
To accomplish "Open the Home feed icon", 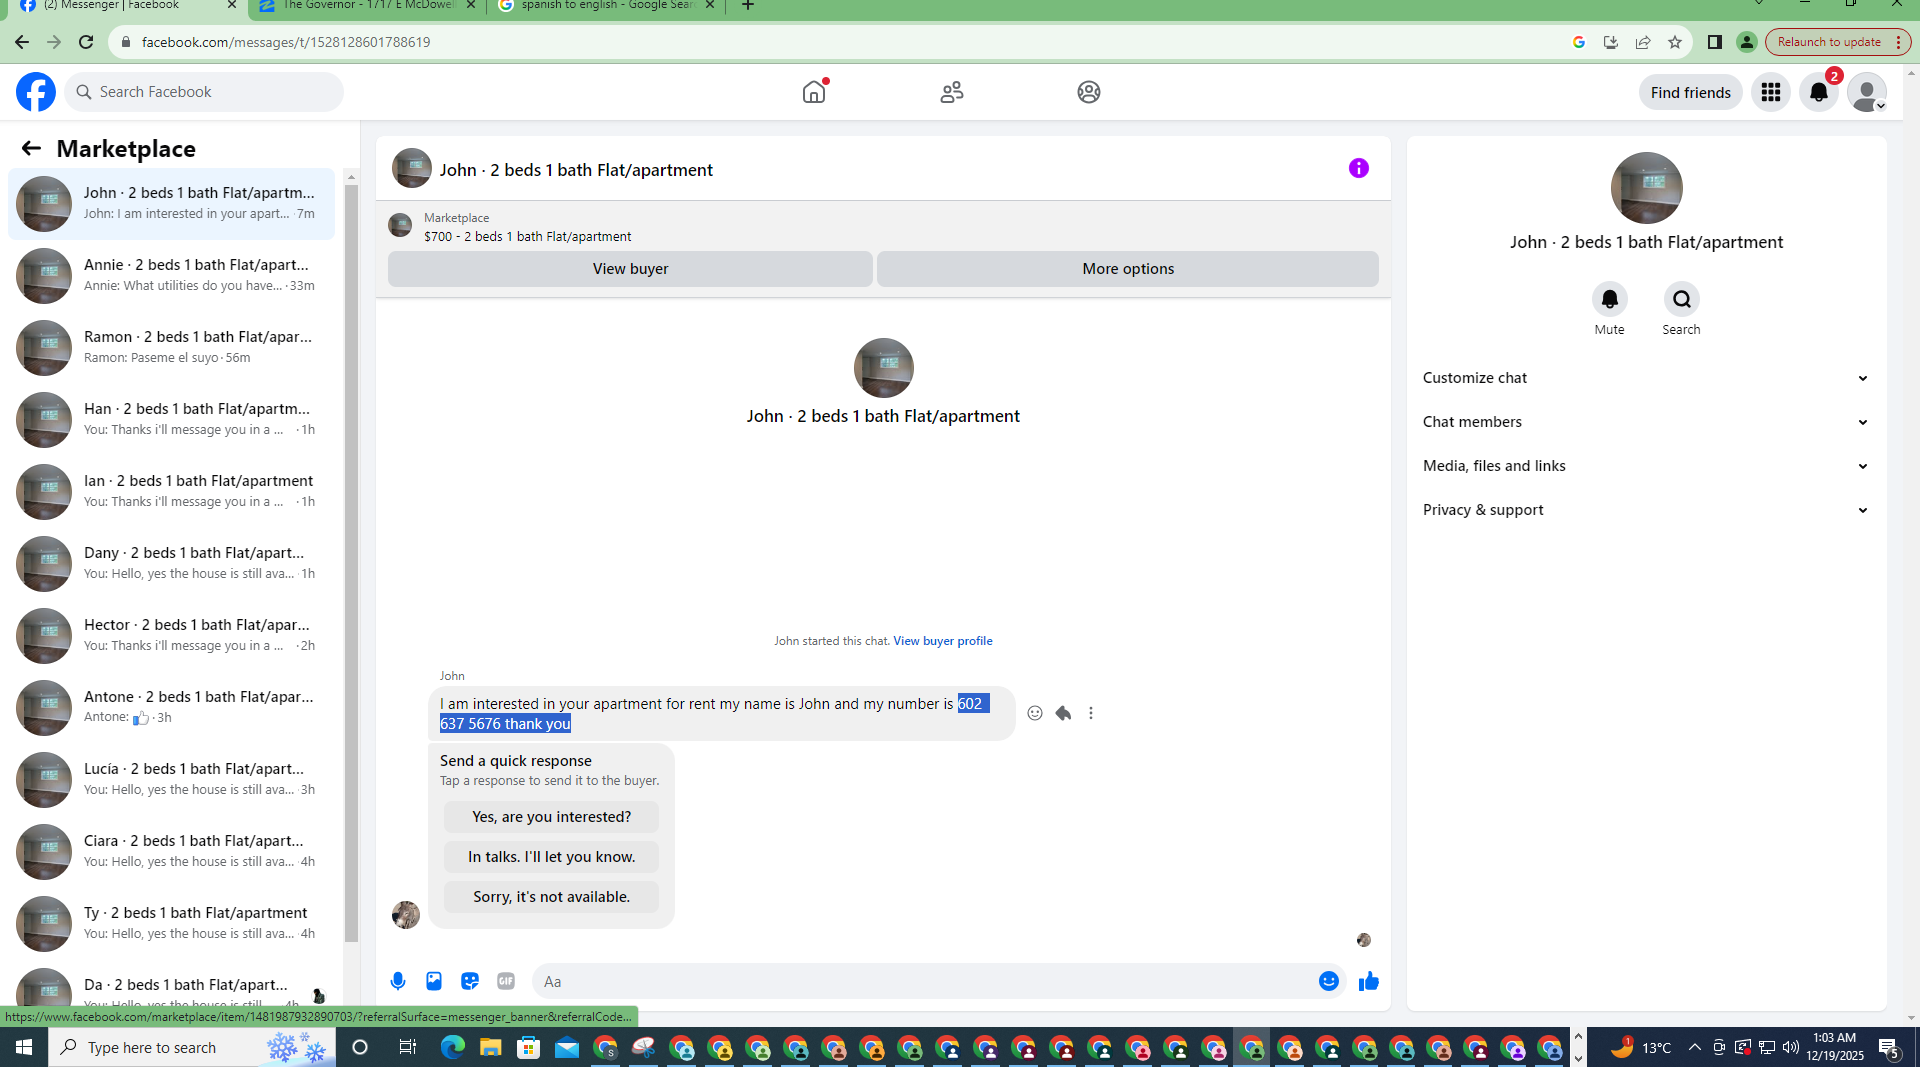I will click(x=814, y=92).
